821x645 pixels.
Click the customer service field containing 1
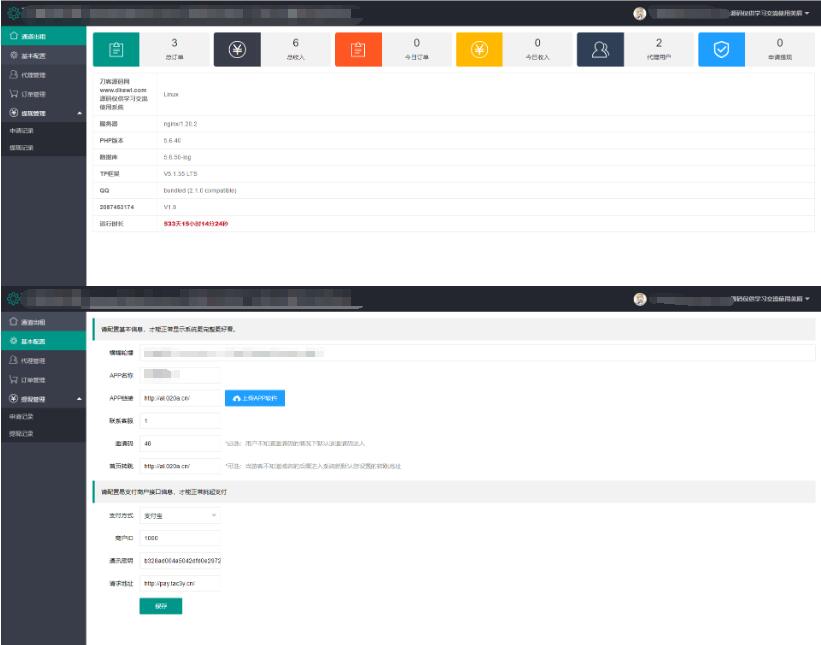tap(180, 421)
